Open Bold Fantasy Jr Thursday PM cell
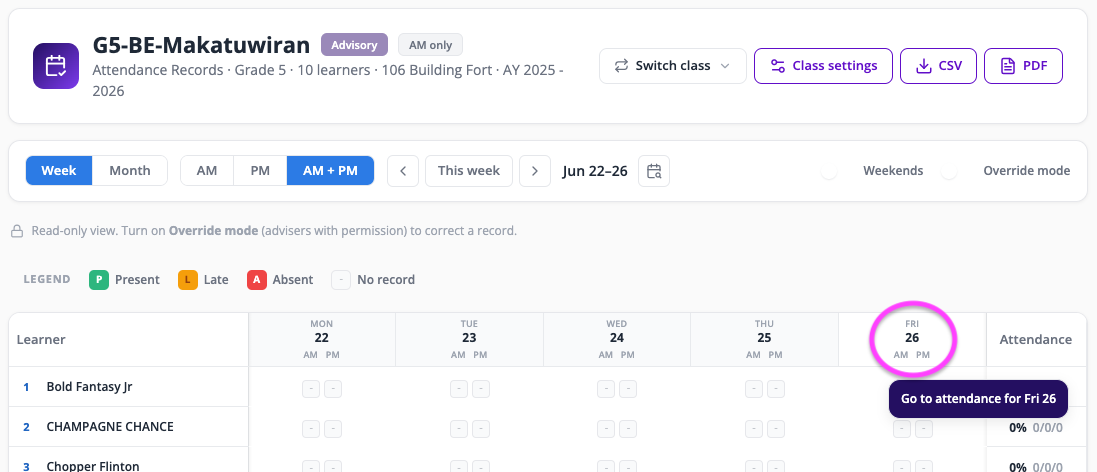 (776, 389)
